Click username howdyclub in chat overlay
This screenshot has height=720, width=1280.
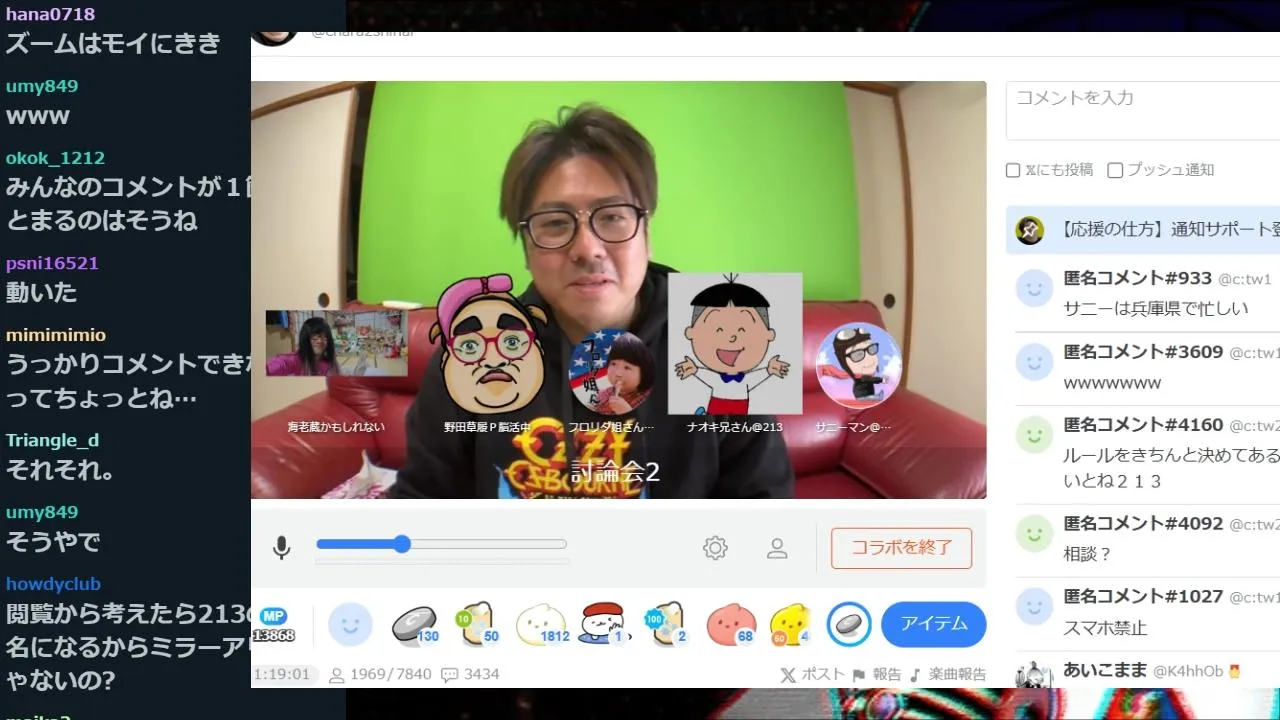click(x=53, y=584)
